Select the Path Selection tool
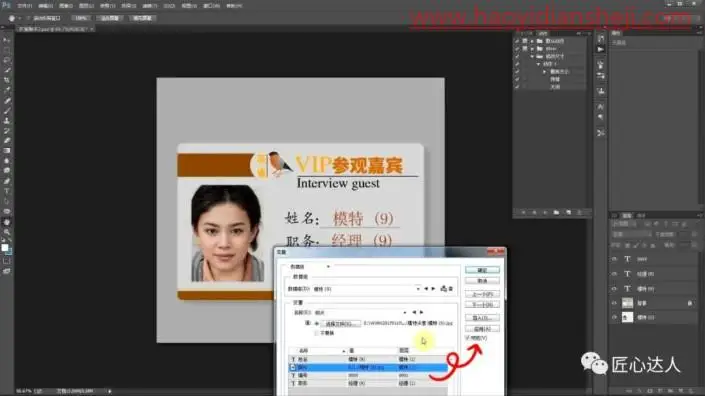This screenshot has height=396, width=705. [x=7, y=201]
